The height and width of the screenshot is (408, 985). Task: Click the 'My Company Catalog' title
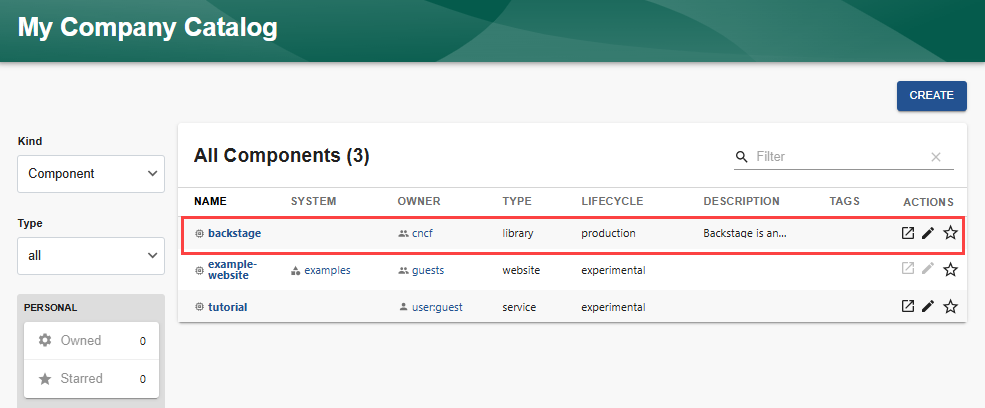[148, 28]
